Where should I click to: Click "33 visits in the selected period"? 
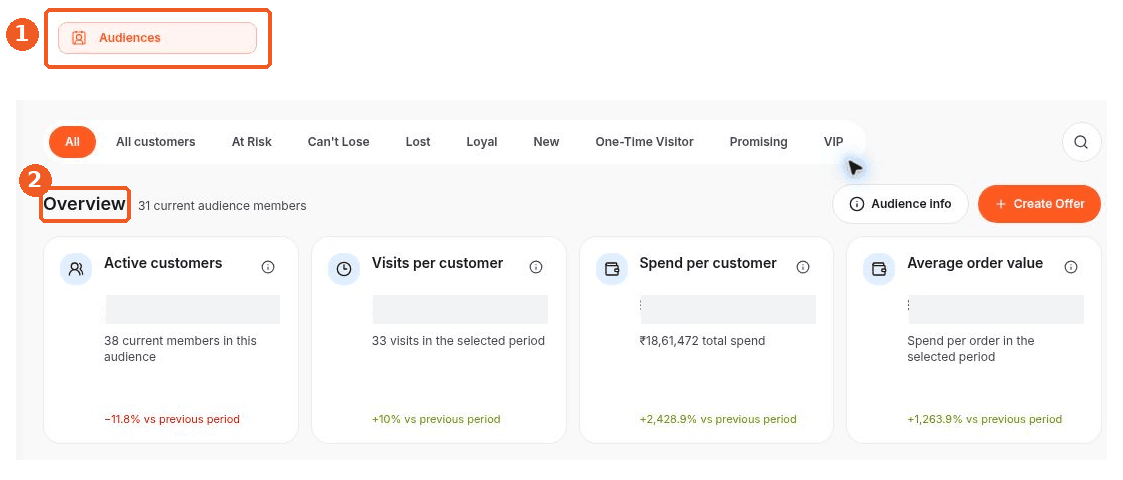(458, 341)
